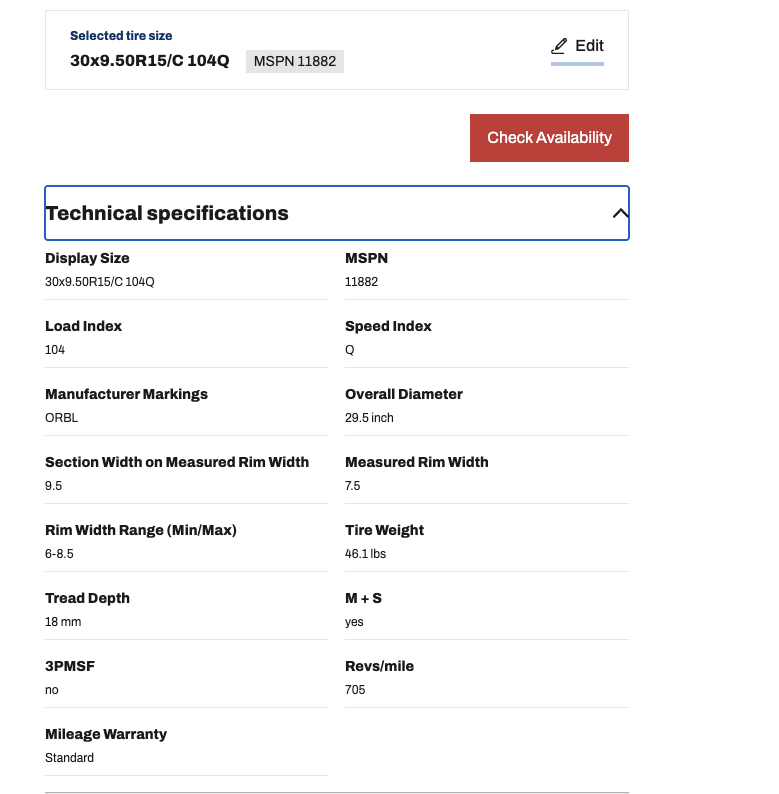Click the Overall Diameter value 29.5 inch
This screenshot has width=779, height=794.
click(369, 418)
